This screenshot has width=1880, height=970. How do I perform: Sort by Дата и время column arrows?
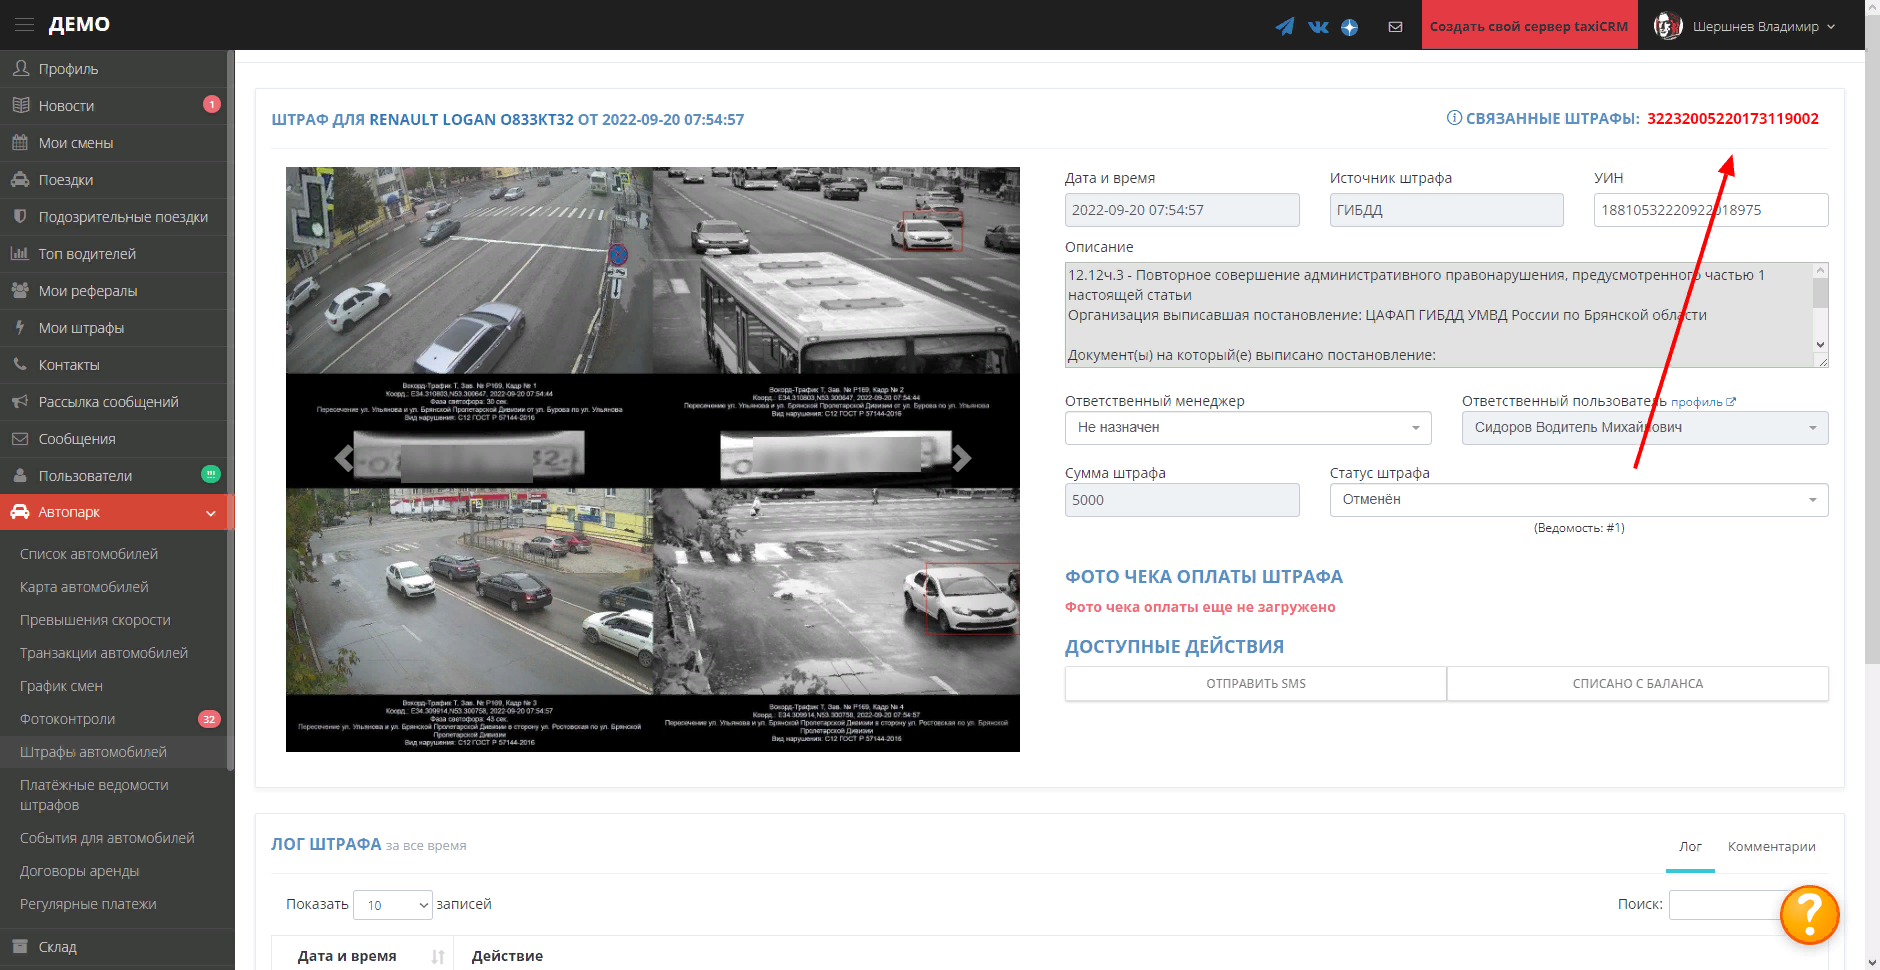[x=437, y=956]
